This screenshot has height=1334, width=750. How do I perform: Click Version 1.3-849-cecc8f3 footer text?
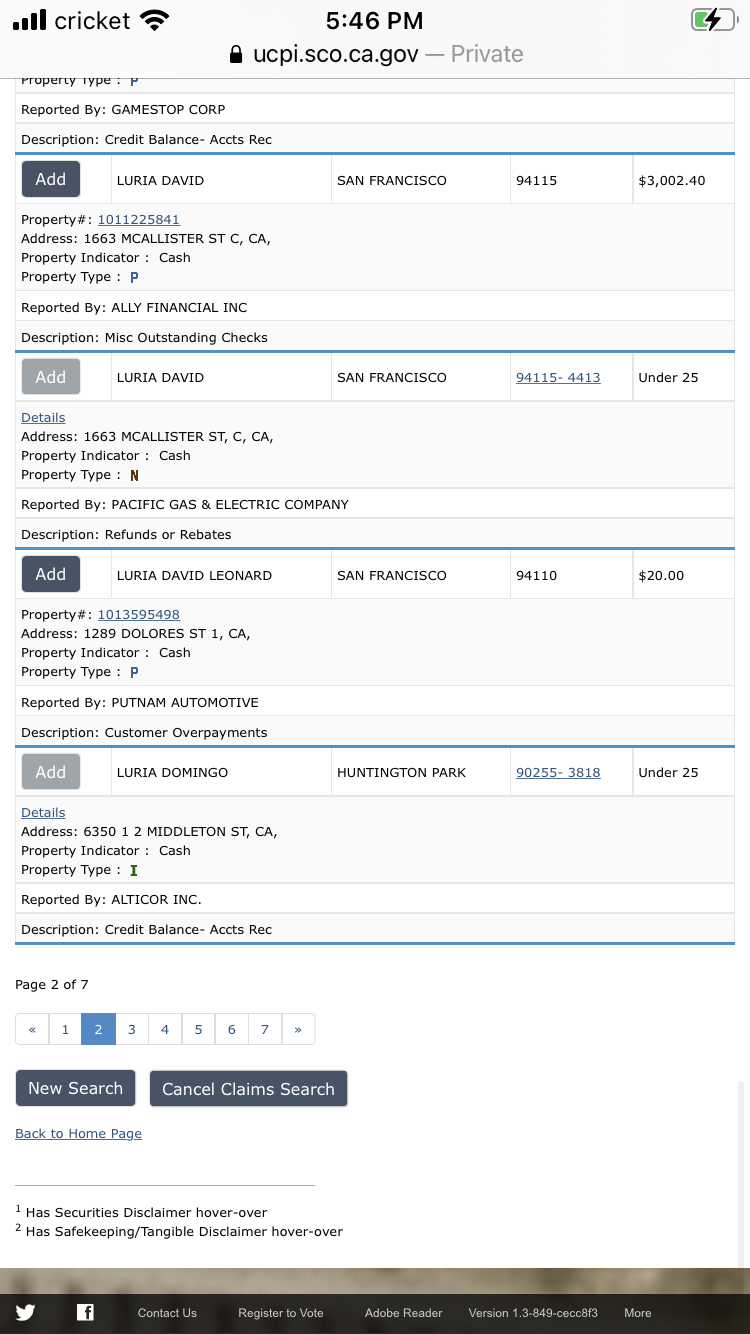pos(533,1313)
